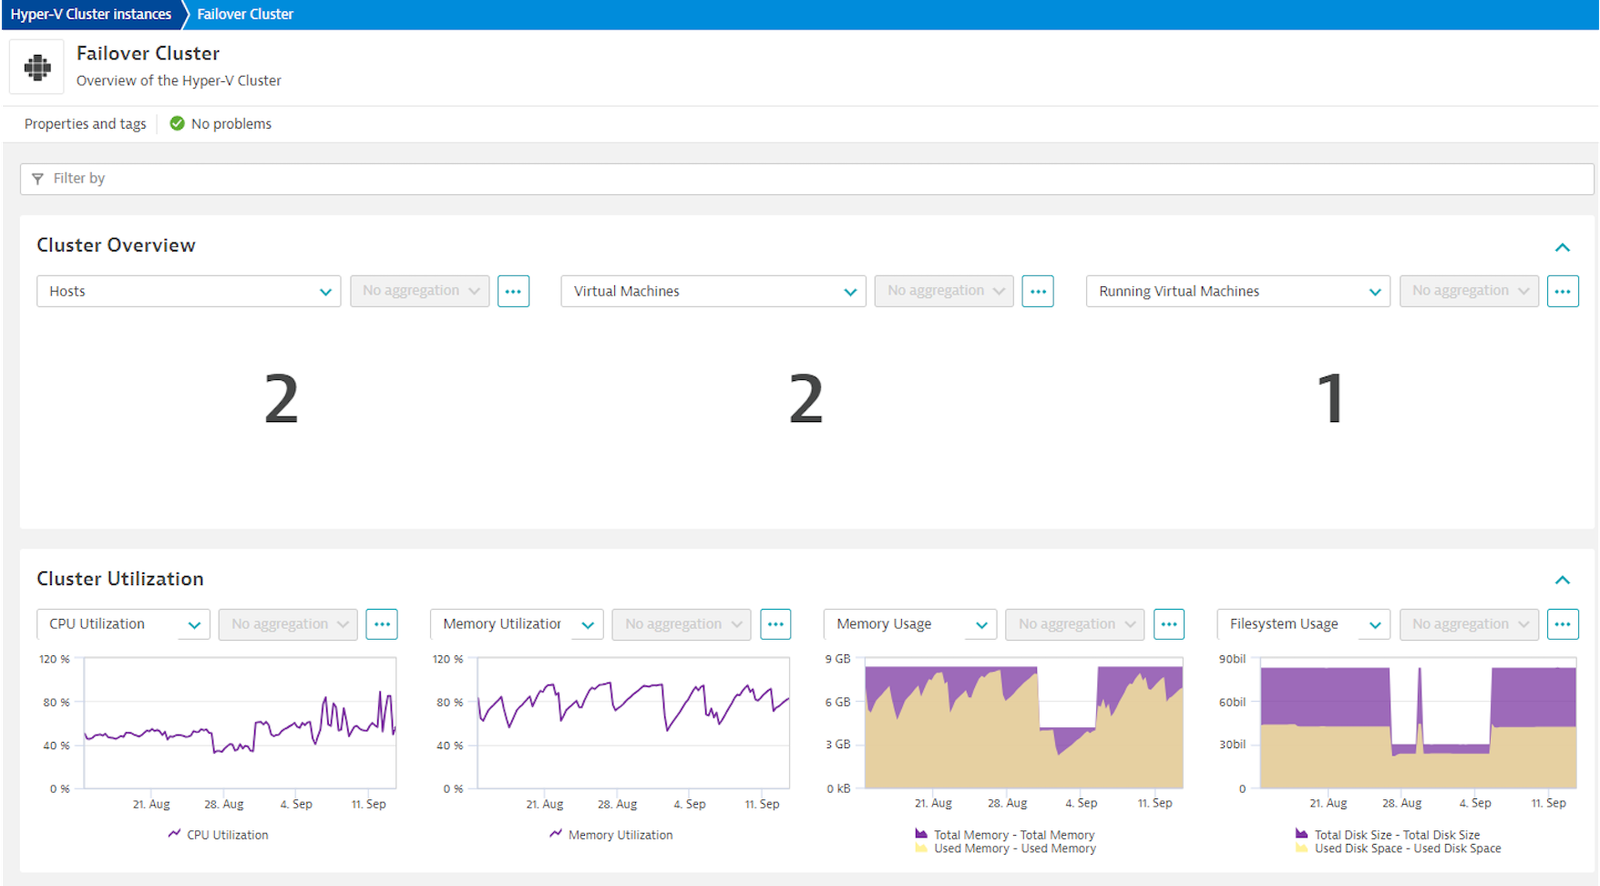The image size is (1600, 886).
Task: Open the Virtual Machines metric dropdown
Action: [x=713, y=291]
